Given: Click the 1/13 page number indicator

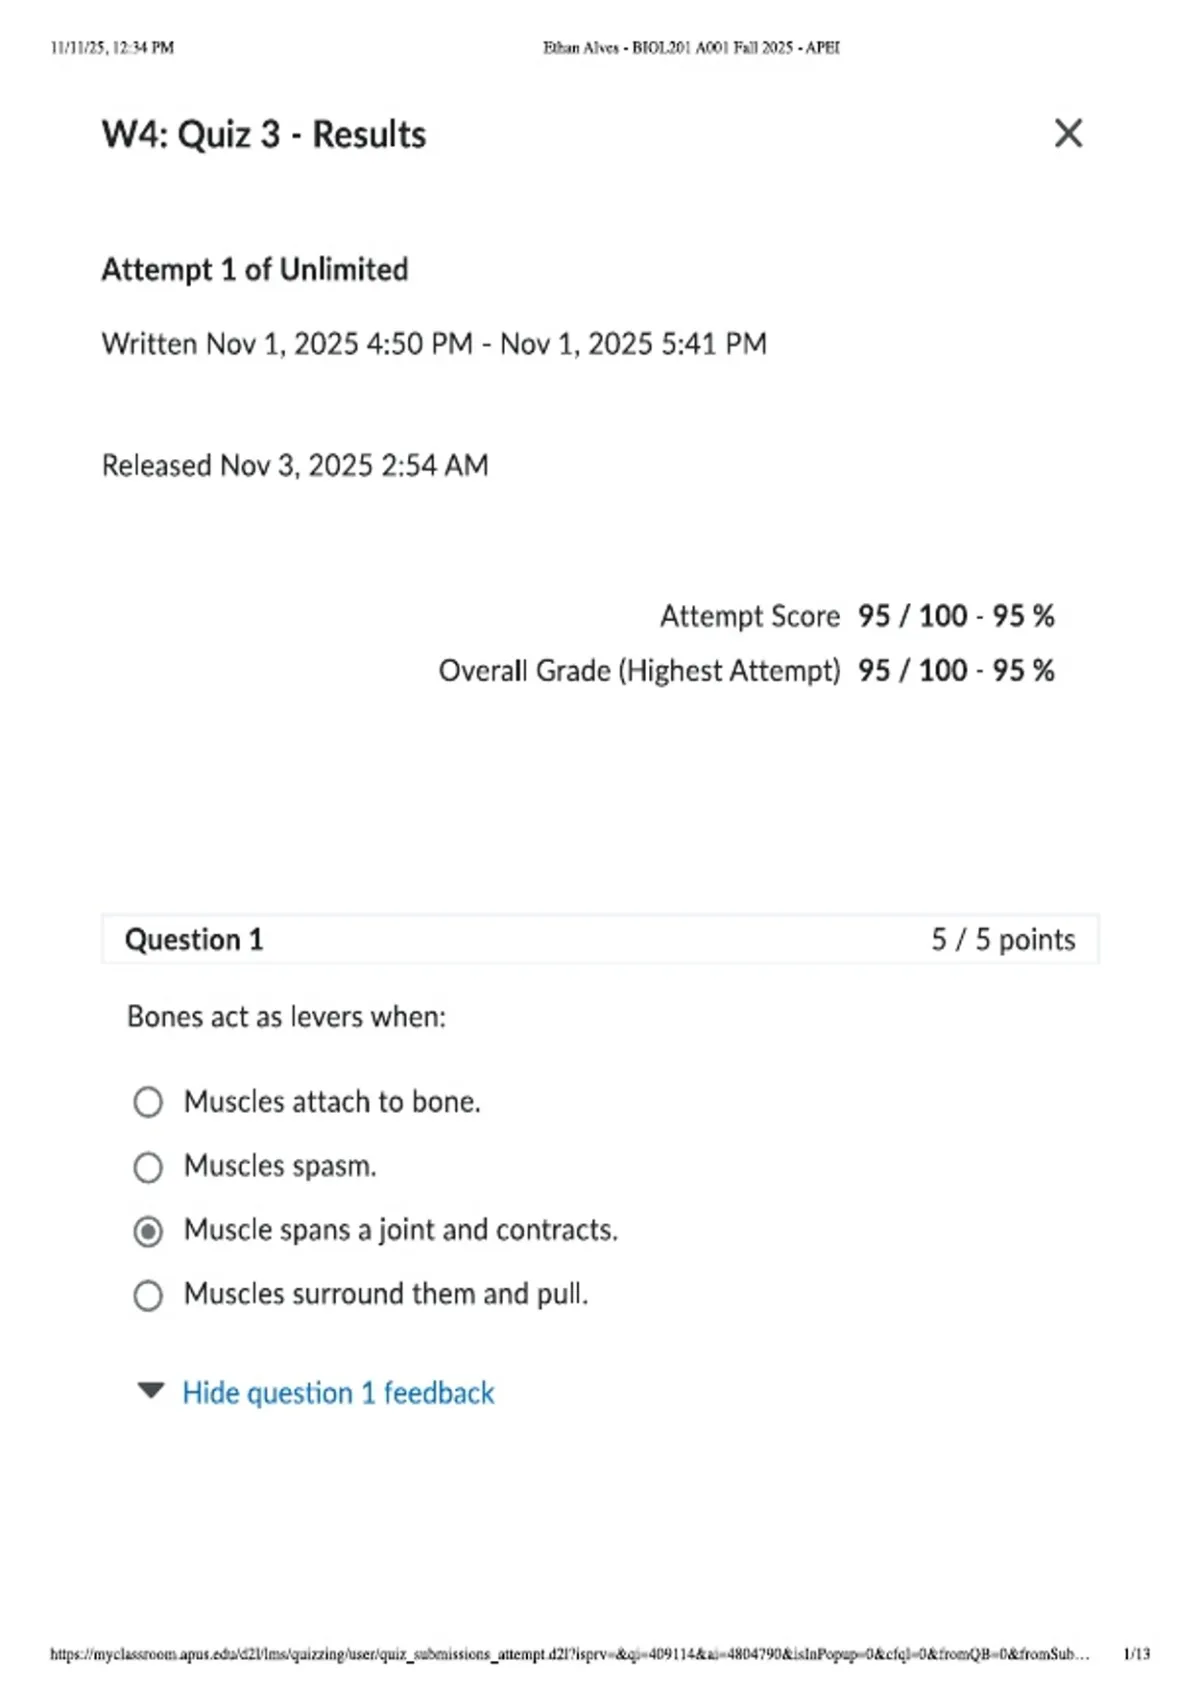Looking at the screenshot, I should 1137,1654.
